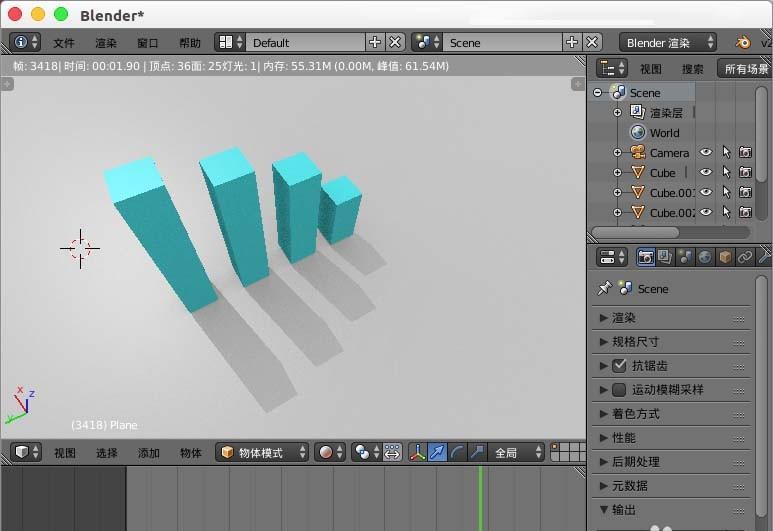Switch to Constraints properties tab
Viewport: 773px width, 531px height.
(745, 257)
